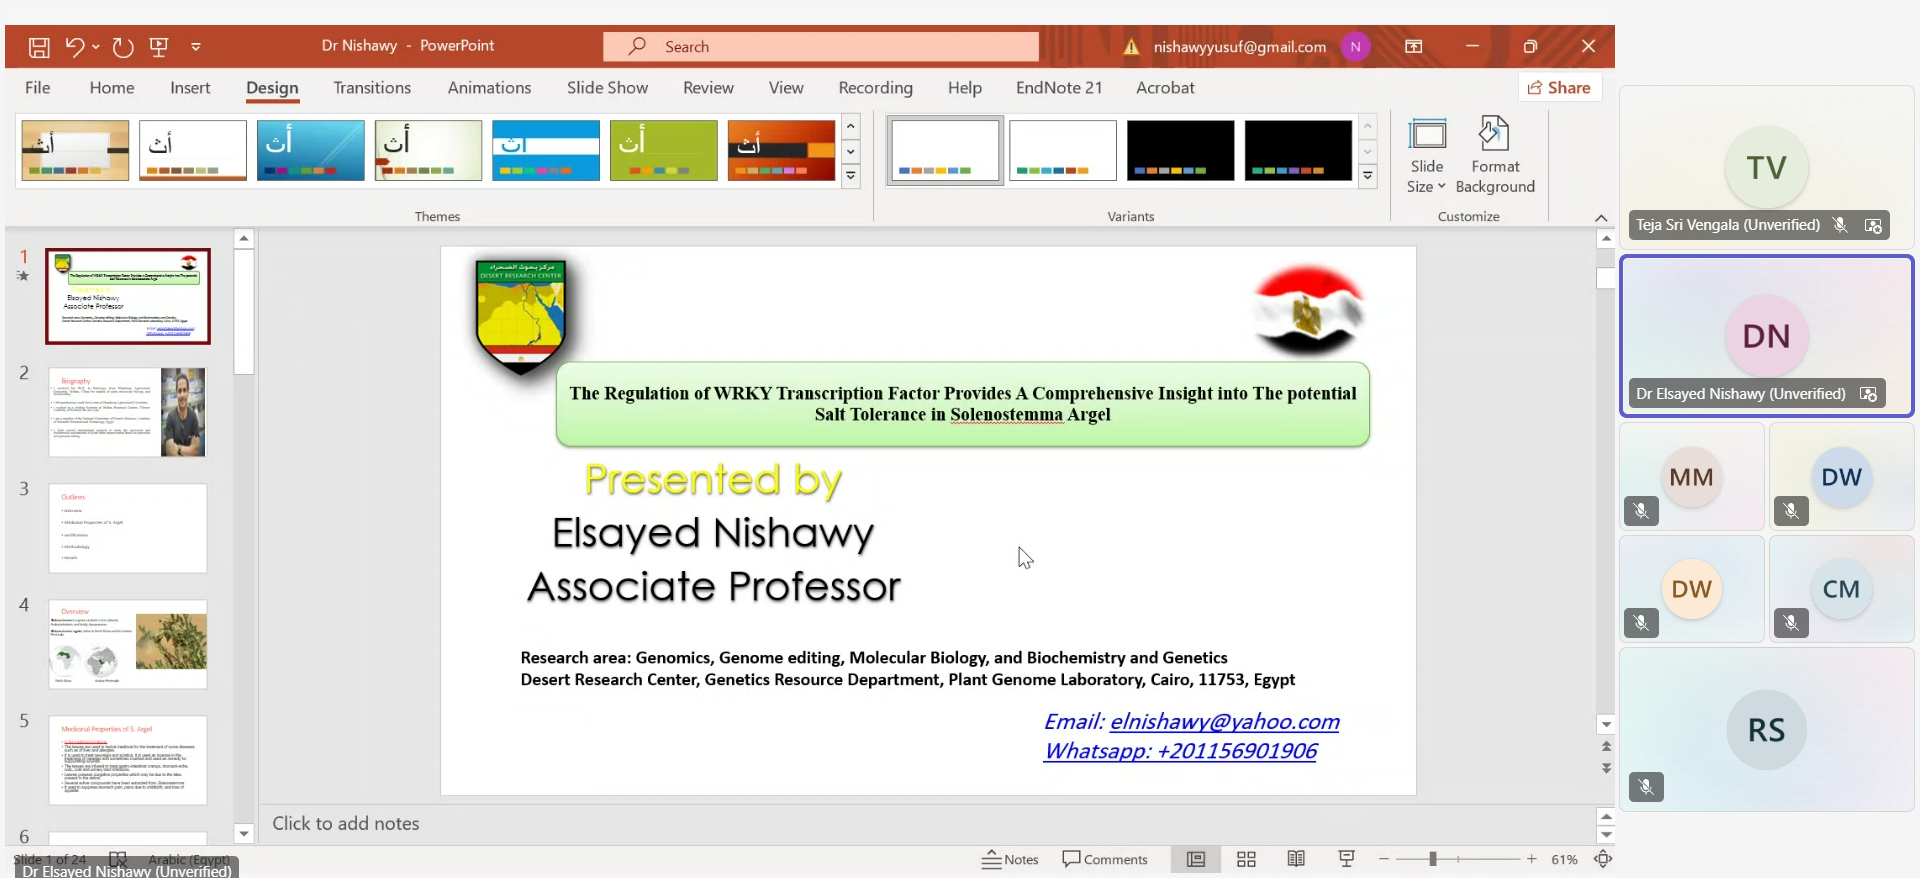Open the Comments pane button
The image size is (1920, 878).
pyautogui.click(x=1105, y=859)
